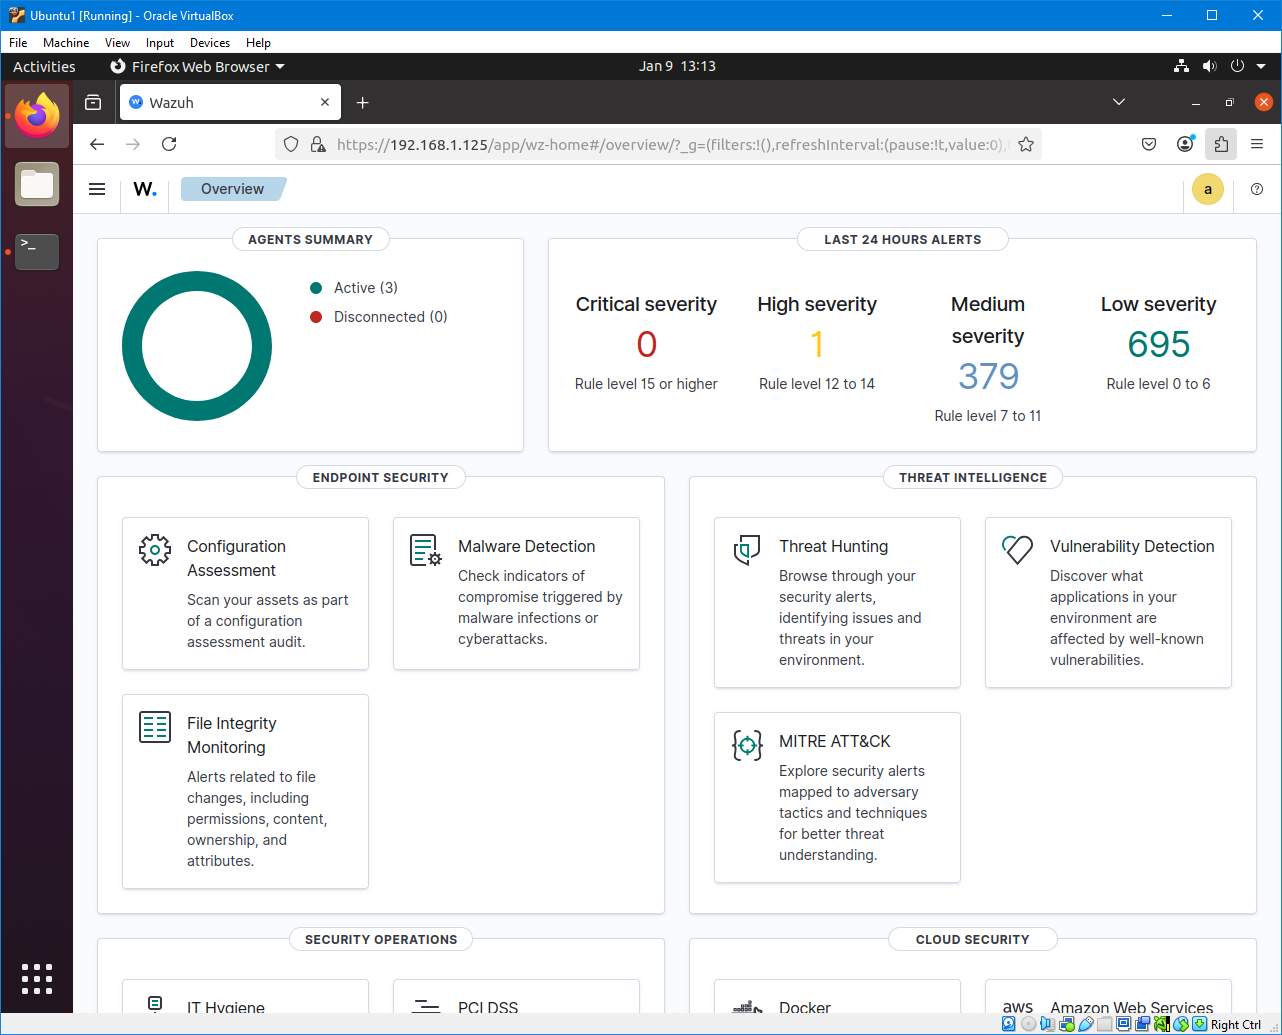The width and height of the screenshot is (1282, 1035).
Task: Open Configuration Assessment gear icon
Action: [155, 550]
